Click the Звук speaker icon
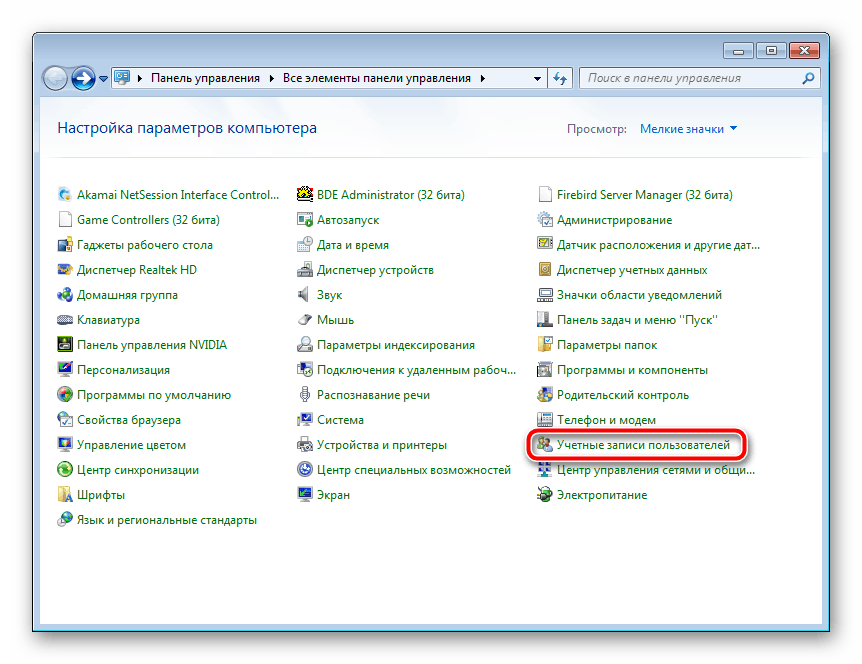This screenshot has height=664, width=862. point(305,295)
